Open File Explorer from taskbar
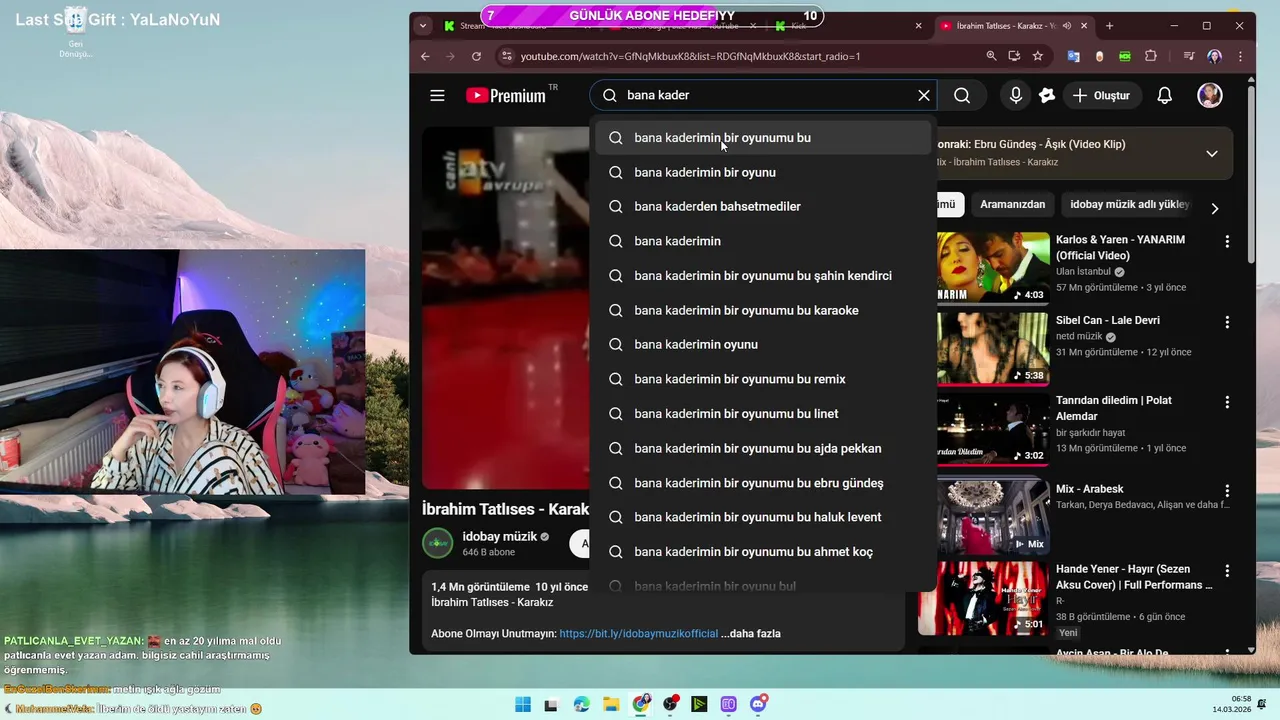The image size is (1280, 720). [x=611, y=704]
